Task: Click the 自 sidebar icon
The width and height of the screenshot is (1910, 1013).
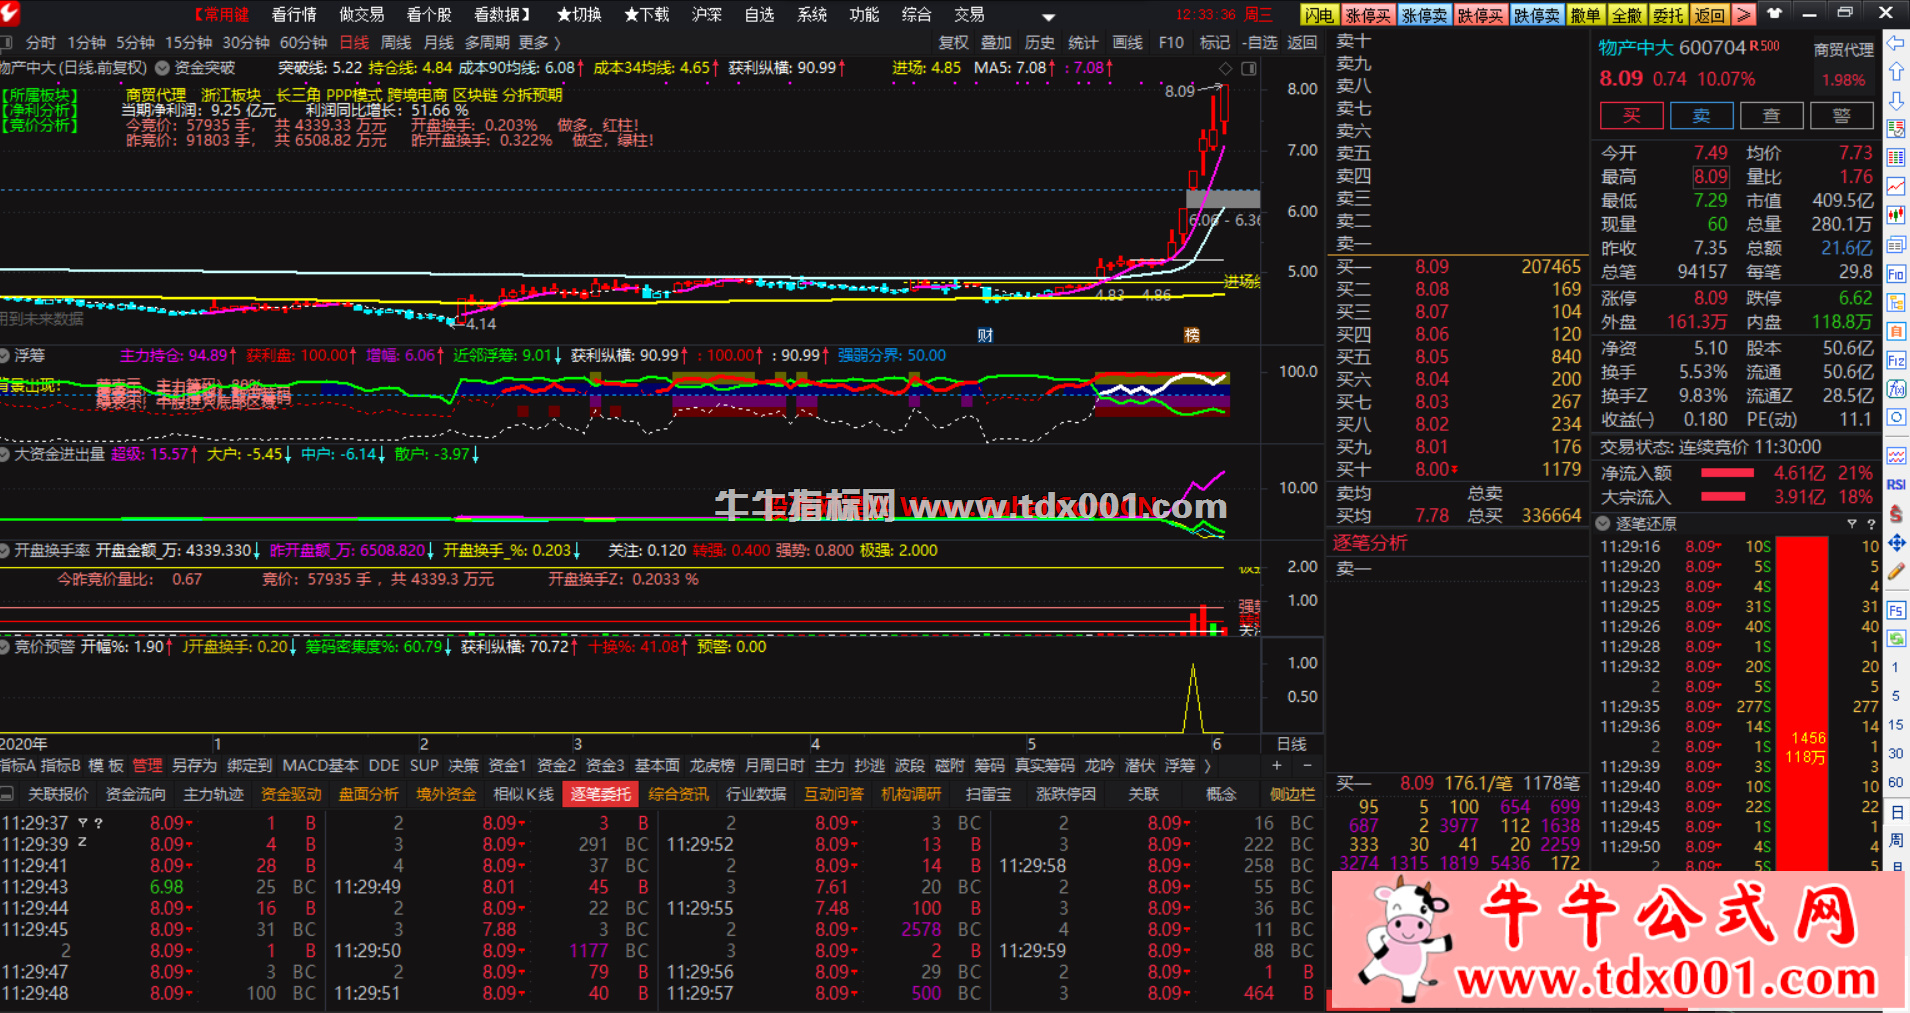Action: pos(1895,331)
